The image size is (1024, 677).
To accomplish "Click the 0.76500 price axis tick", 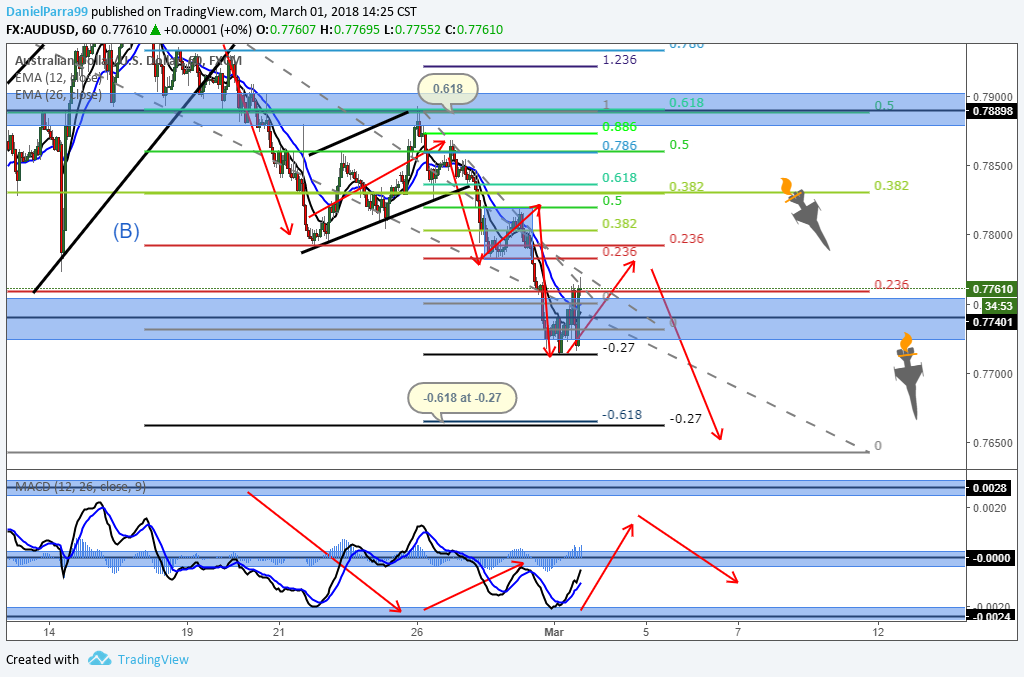I will click(x=993, y=443).
